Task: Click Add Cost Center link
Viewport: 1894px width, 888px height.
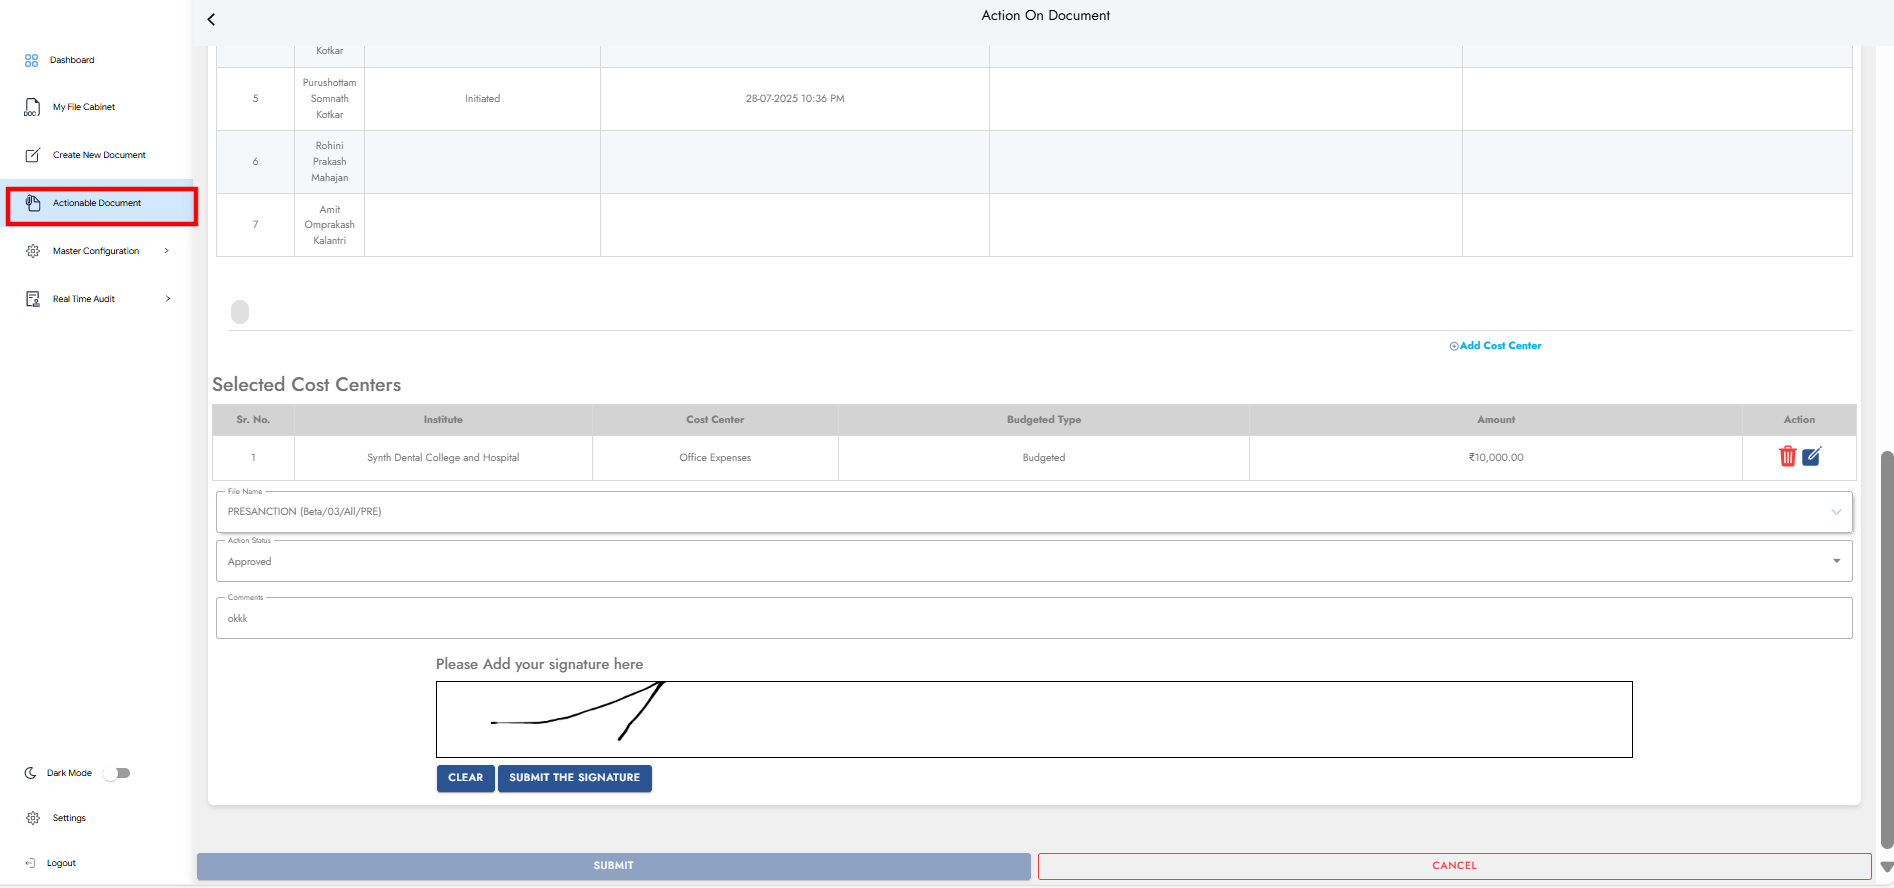Action: [x=1495, y=346]
